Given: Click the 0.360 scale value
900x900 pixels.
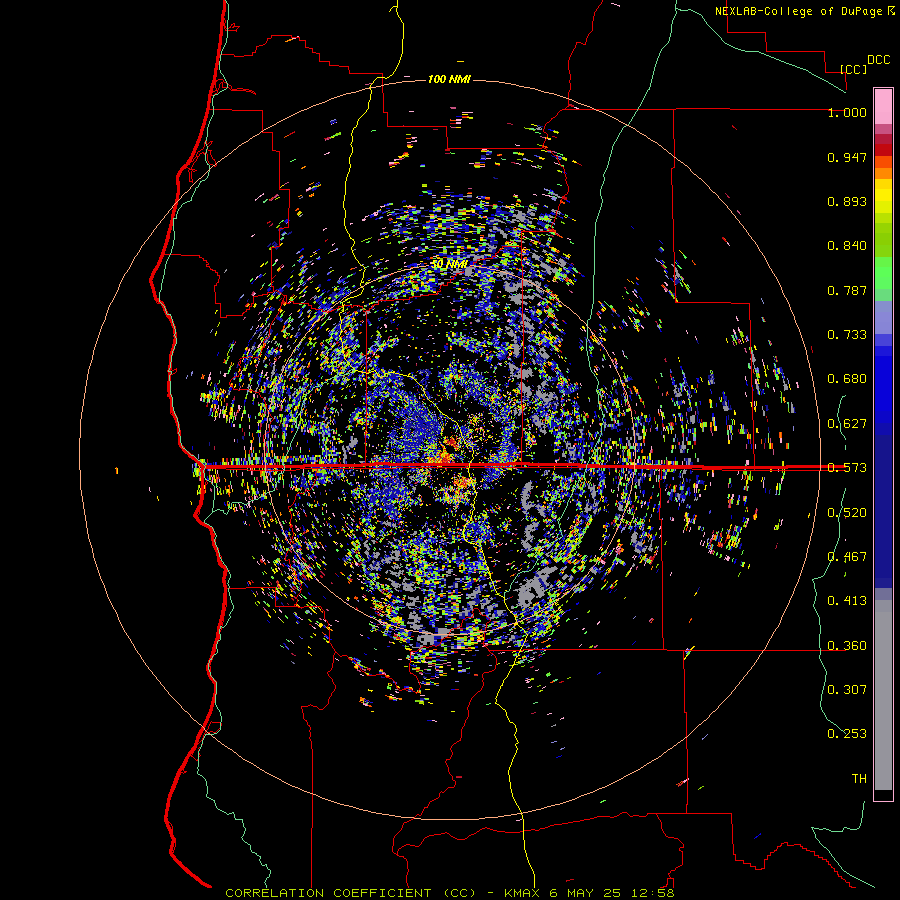Looking at the screenshot, I should (847, 646).
